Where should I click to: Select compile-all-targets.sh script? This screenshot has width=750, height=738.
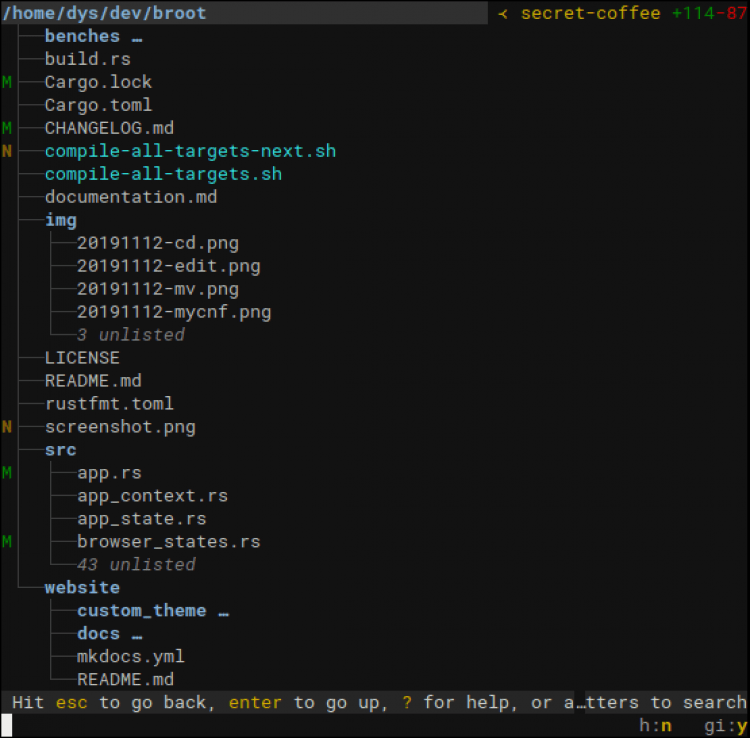164,174
